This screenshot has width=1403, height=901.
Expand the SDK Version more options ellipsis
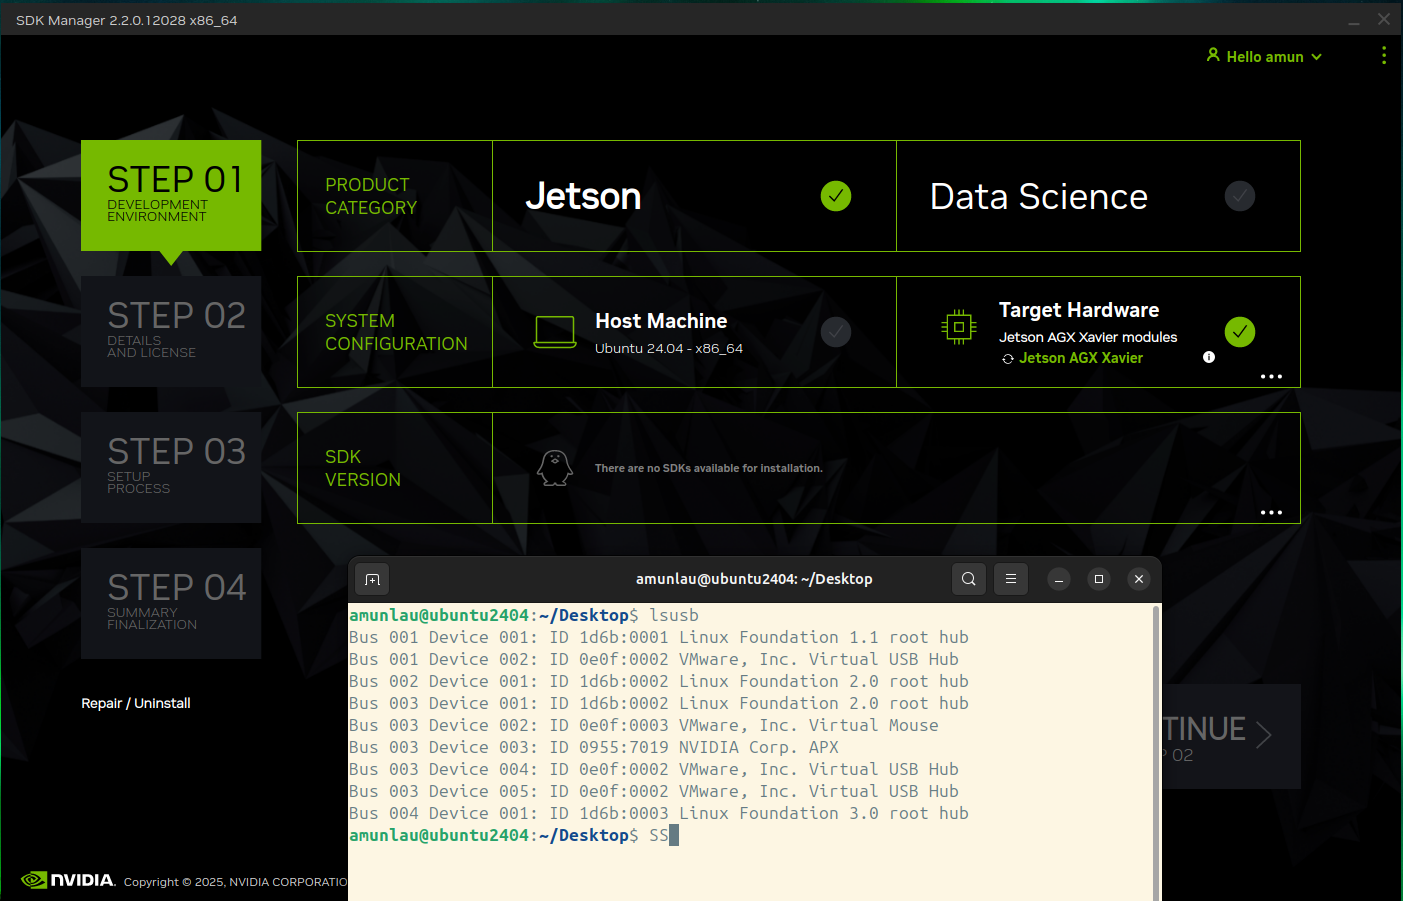click(x=1271, y=513)
